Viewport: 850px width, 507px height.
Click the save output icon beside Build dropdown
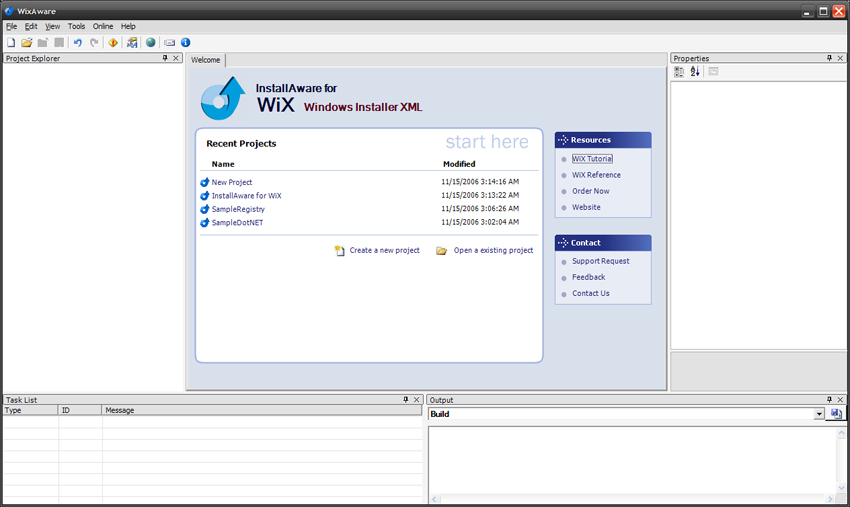(x=836, y=414)
